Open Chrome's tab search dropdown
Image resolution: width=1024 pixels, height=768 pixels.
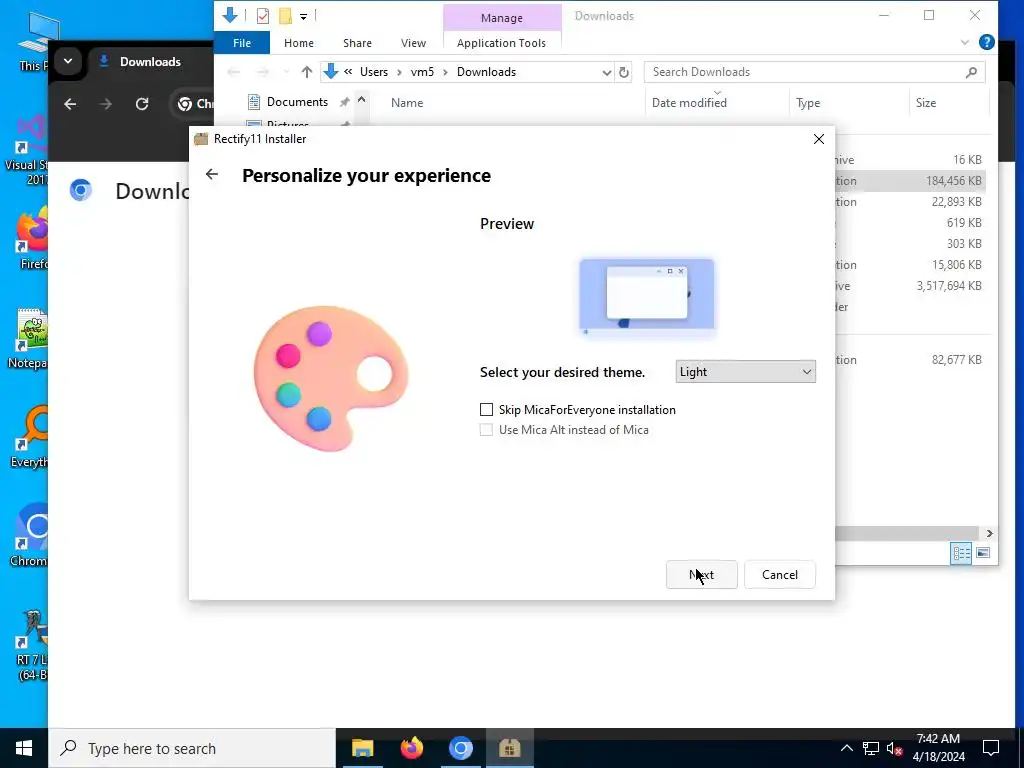pyautogui.click(x=67, y=61)
